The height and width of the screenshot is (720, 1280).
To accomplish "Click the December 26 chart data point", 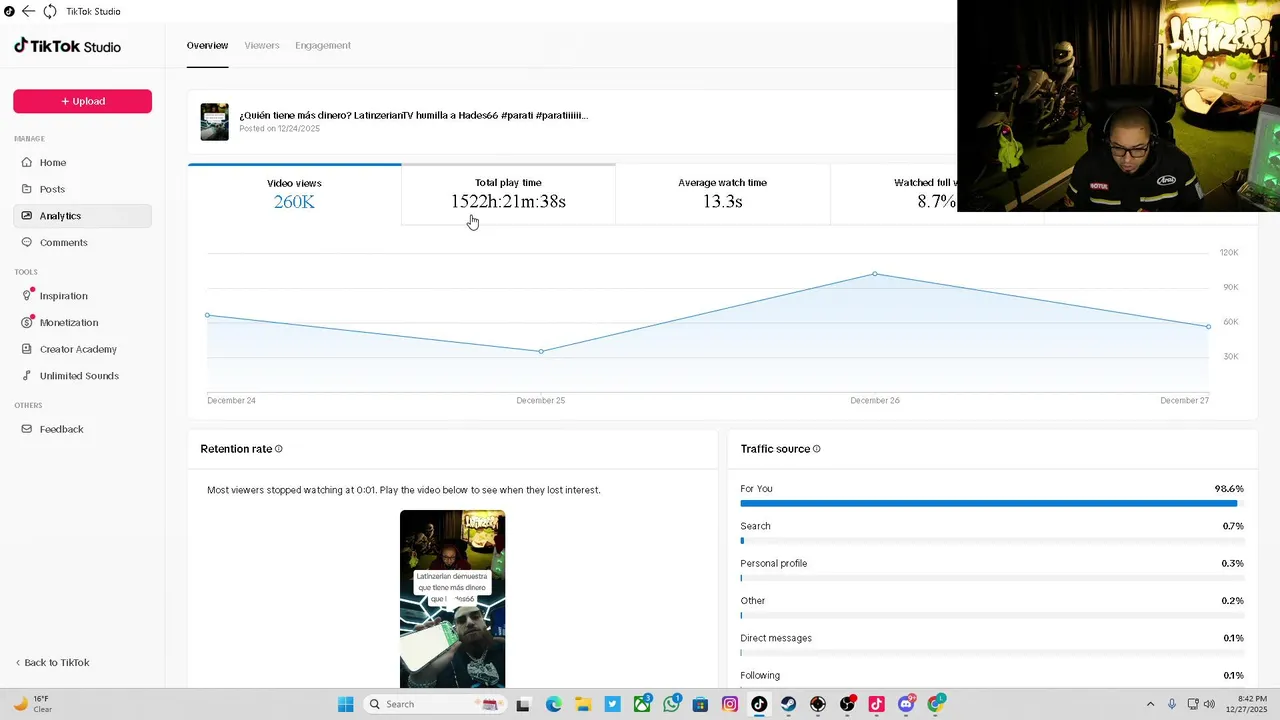I will coord(875,274).
